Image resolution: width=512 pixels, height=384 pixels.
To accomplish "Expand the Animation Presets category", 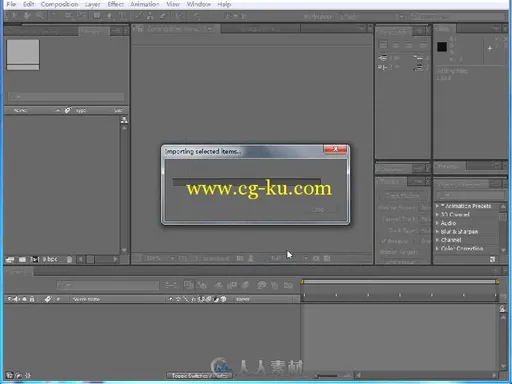I will [x=437, y=206].
